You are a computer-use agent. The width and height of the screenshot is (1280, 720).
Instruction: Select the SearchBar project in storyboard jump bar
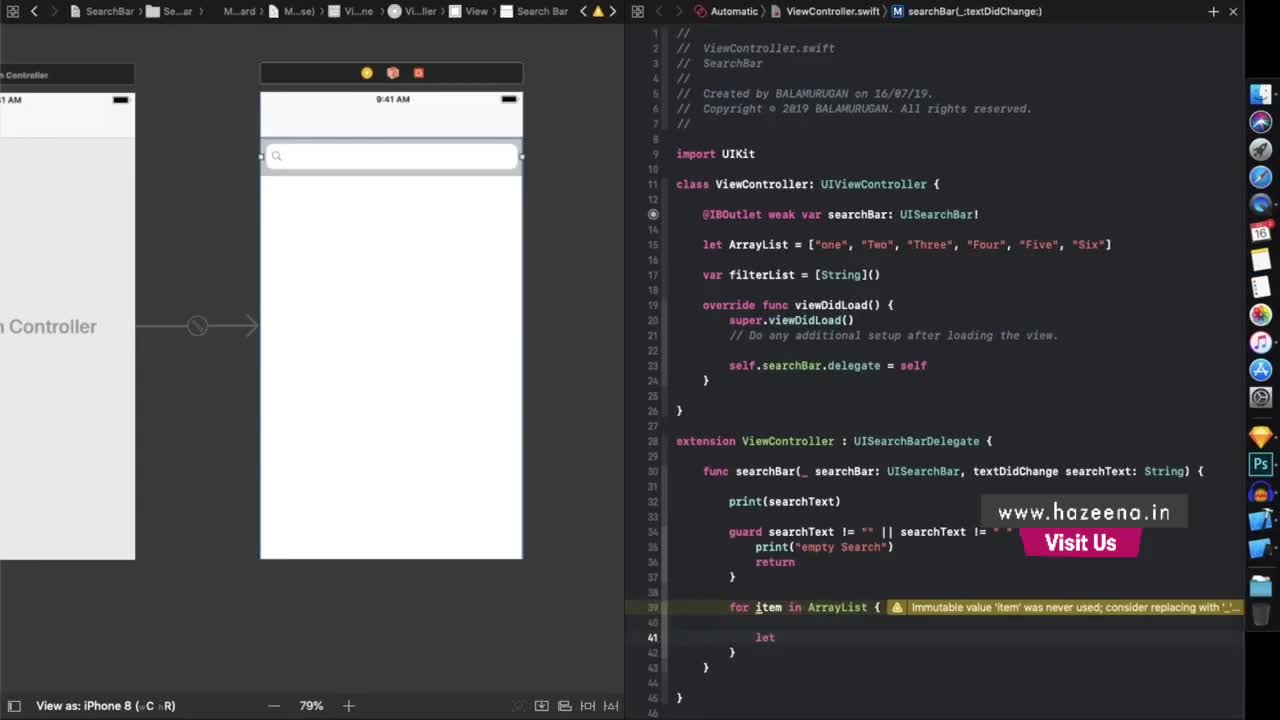pyautogui.click(x=101, y=11)
